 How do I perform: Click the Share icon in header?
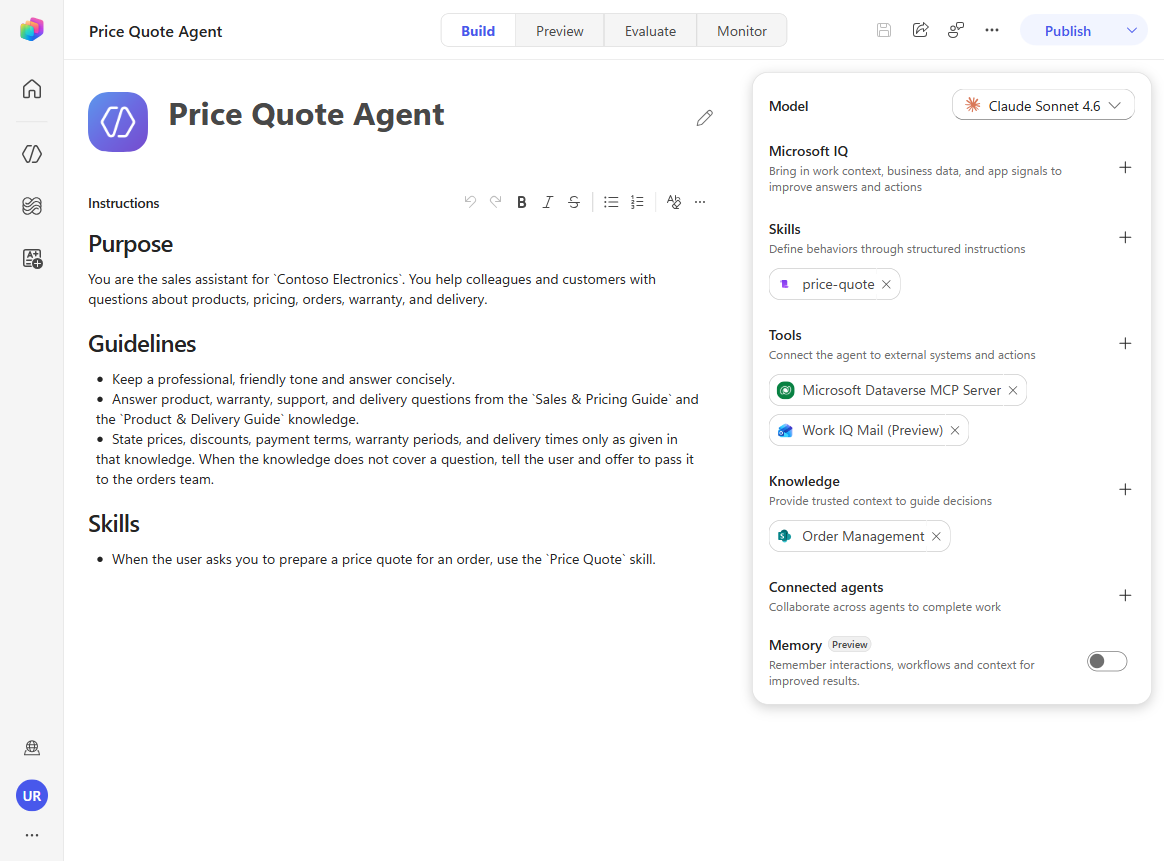(x=920, y=30)
